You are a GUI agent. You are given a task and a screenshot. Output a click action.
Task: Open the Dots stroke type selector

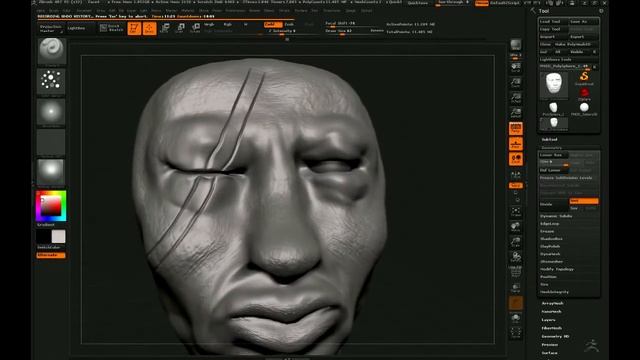pos(51,80)
